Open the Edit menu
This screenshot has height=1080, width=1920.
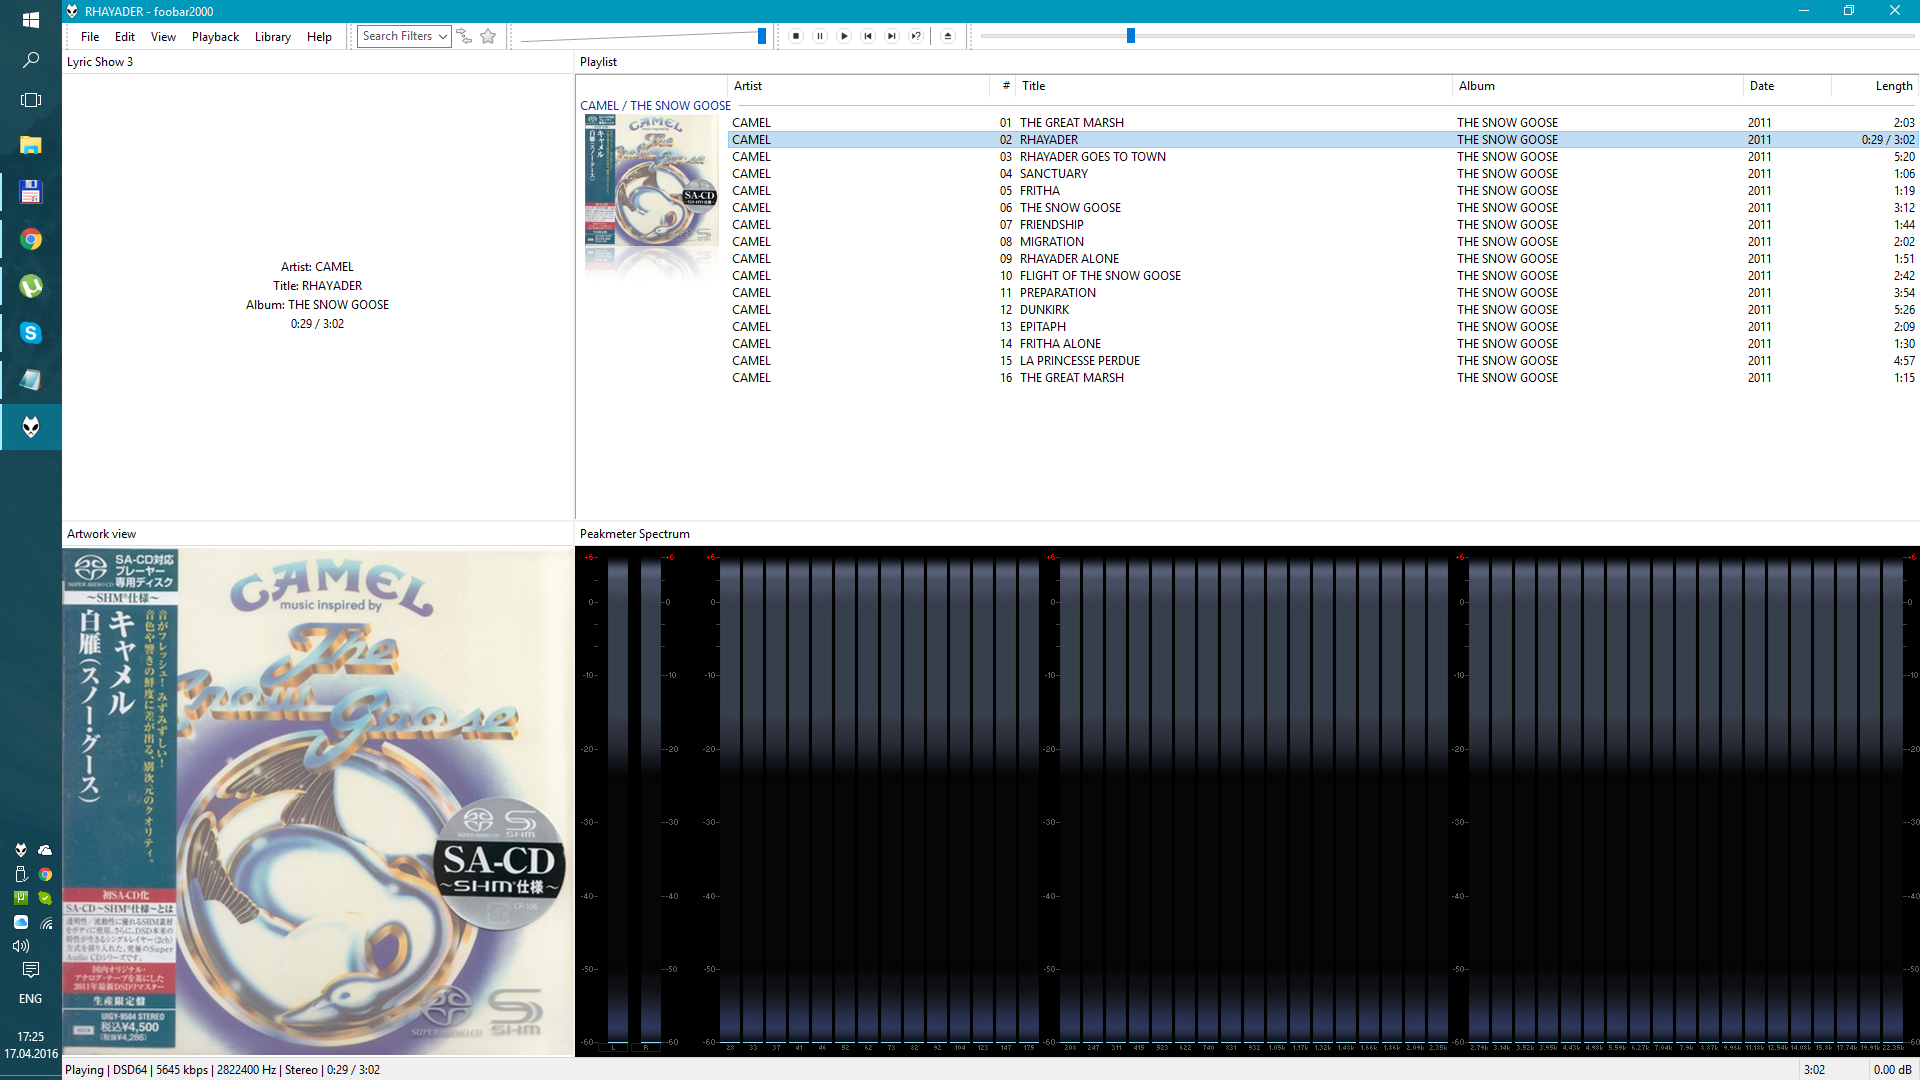click(x=125, y=37)
